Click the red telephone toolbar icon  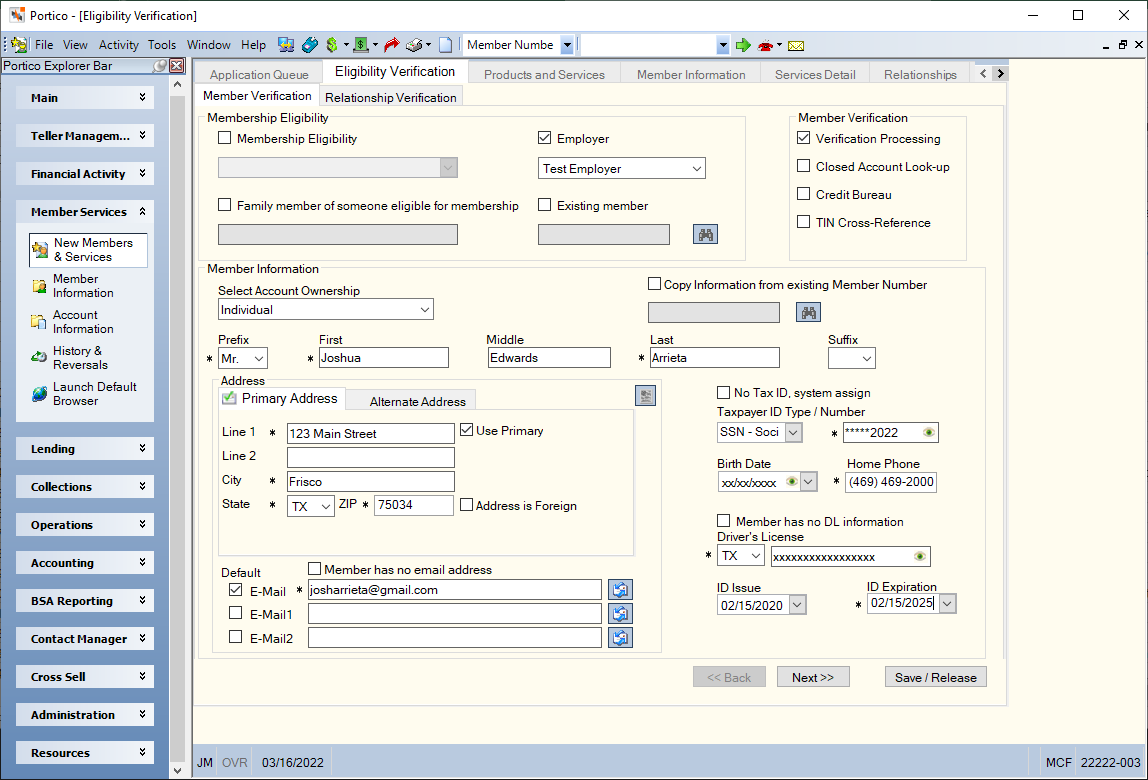pyautogui.click(x=765, y=45)
